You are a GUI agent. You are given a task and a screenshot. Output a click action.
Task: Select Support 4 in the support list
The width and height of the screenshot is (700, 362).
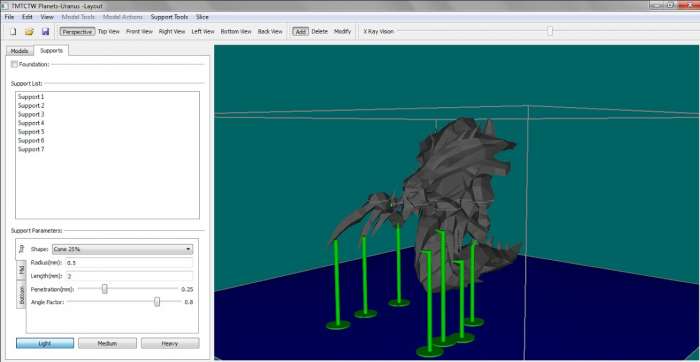point(31,123)
